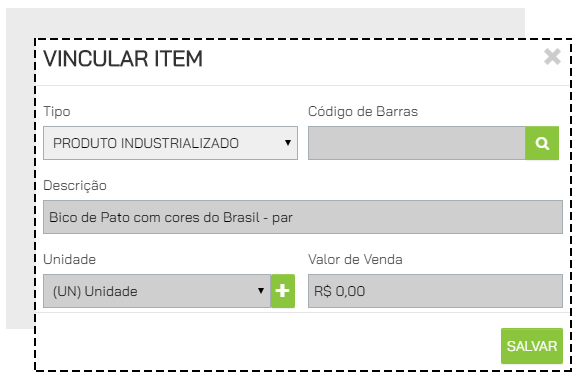Click the Valor de Venda label
Image resolution: width=580 pixels, height=378 pixels.
355,259
